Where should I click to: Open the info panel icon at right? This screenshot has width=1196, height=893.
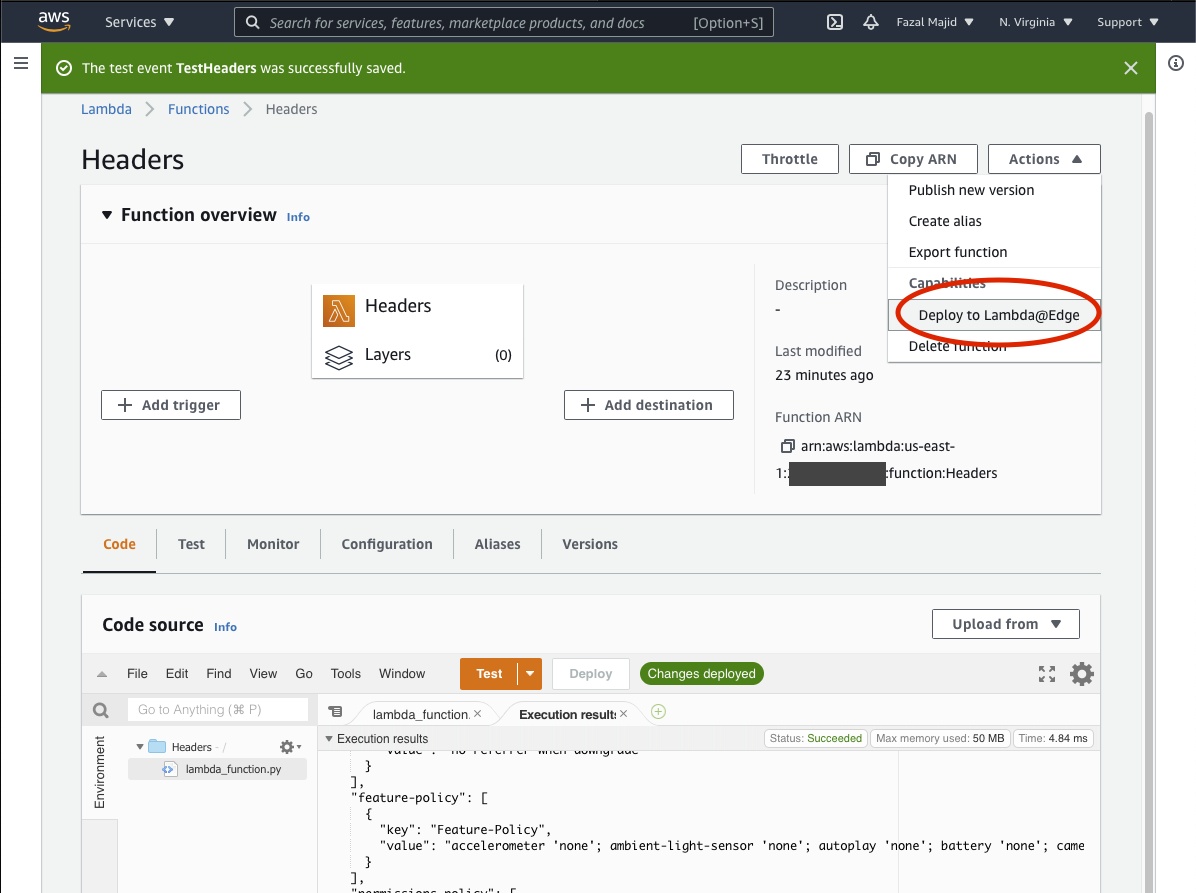(1176, 64)
